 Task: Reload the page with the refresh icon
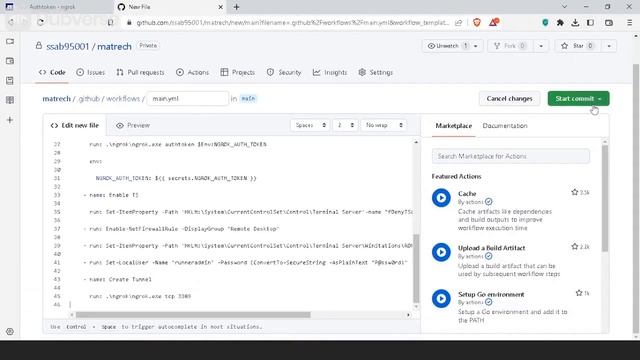pyautogui.click(x=40, y=22)
